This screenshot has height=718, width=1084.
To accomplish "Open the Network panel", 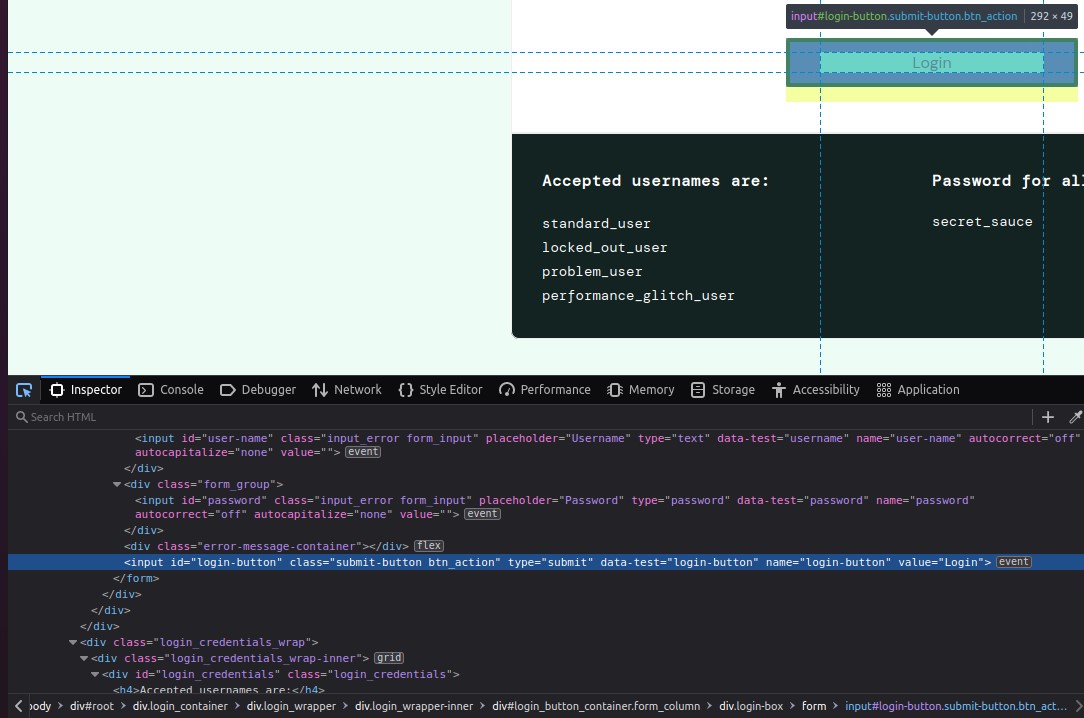I will (x=346, y=390).
